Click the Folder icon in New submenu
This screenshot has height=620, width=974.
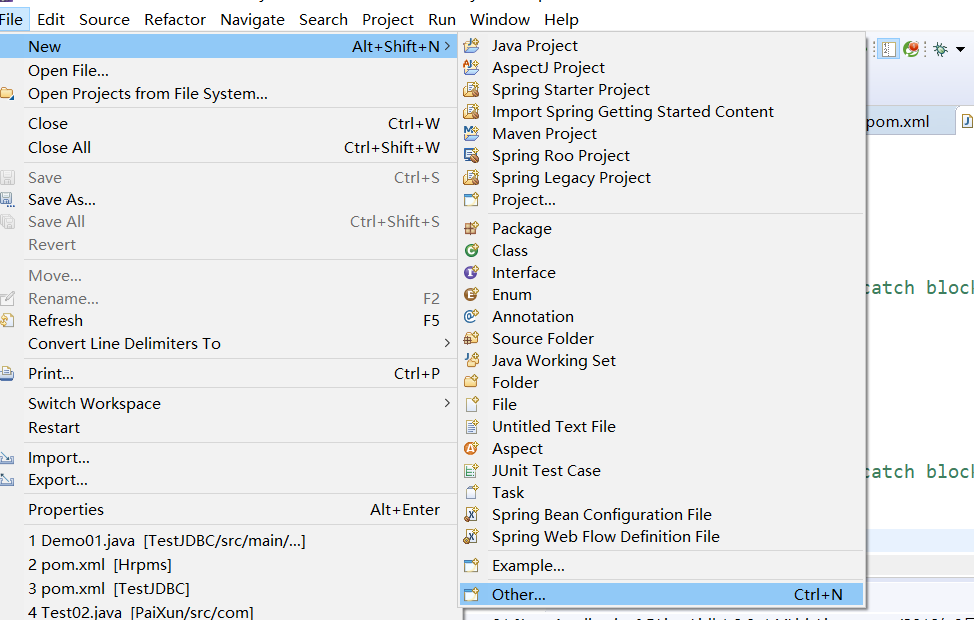coord(471,382)
